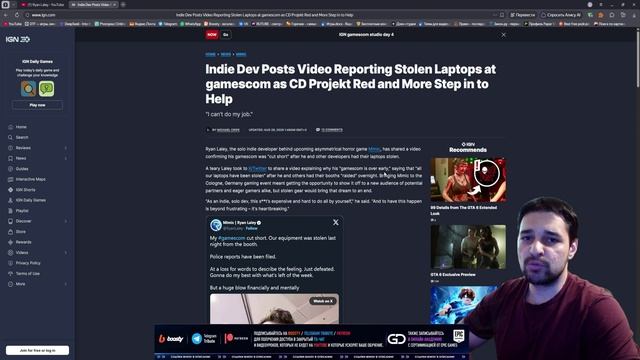Select the News bookmark icon in the sidebar
The image size is (640, 360).
(10, 158)
